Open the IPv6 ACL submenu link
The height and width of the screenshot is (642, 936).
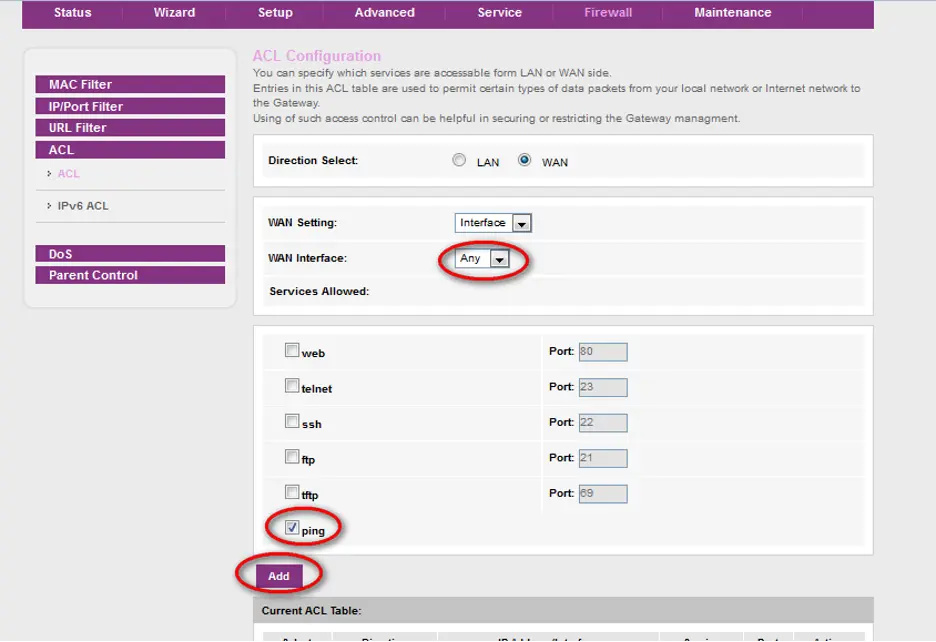(x=83, y=206)
